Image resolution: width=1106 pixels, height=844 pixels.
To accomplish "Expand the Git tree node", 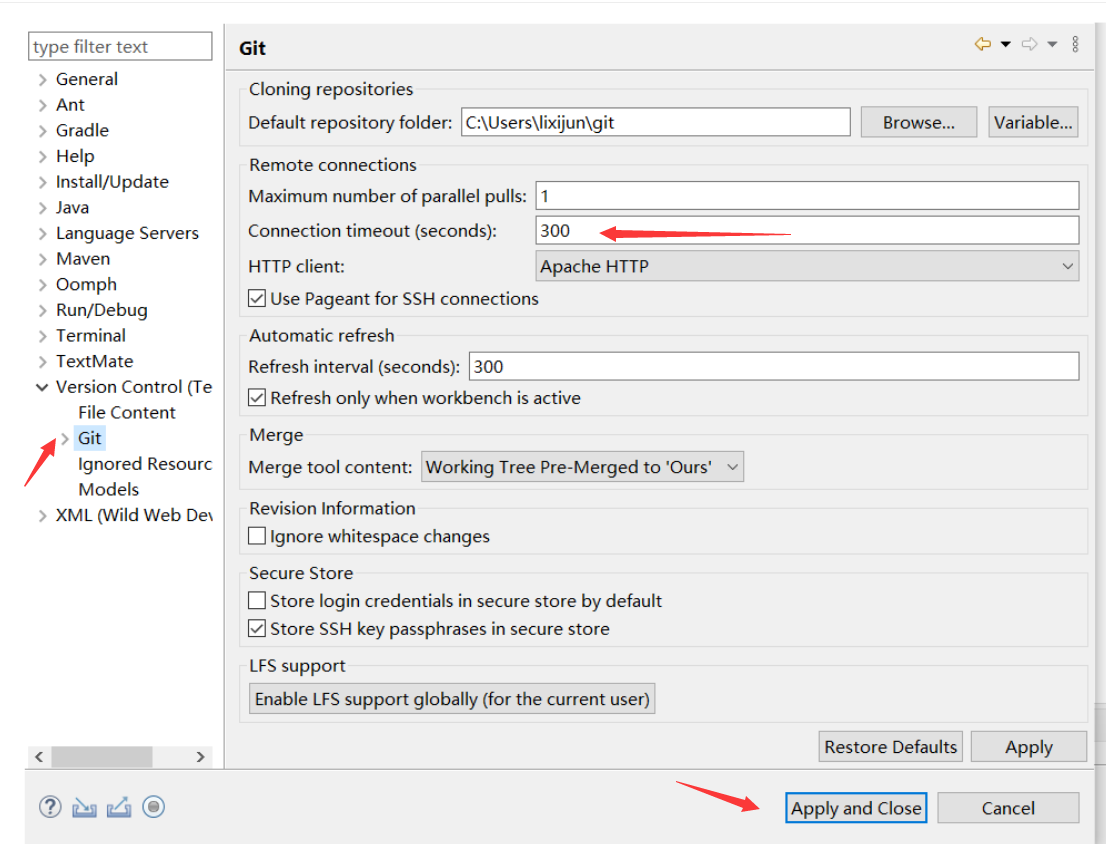I will [x=65, y=438].
